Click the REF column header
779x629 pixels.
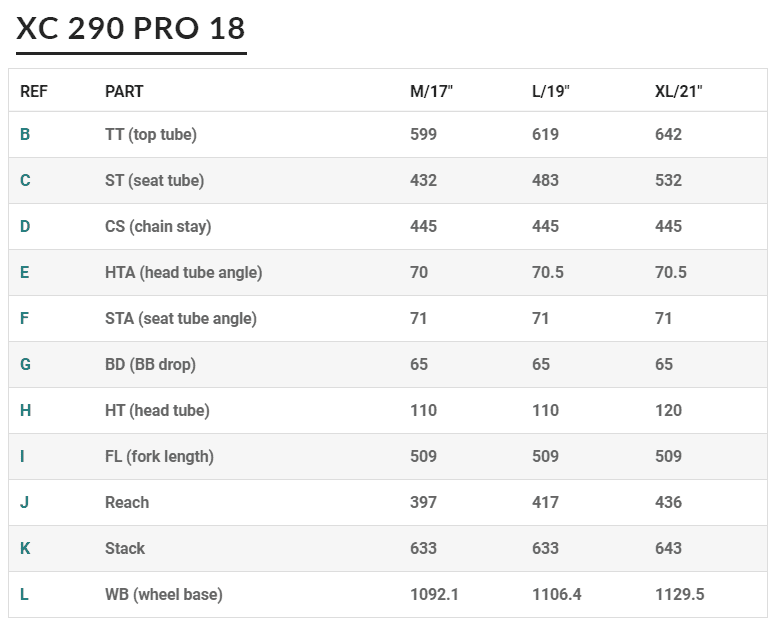pos(34,91)
